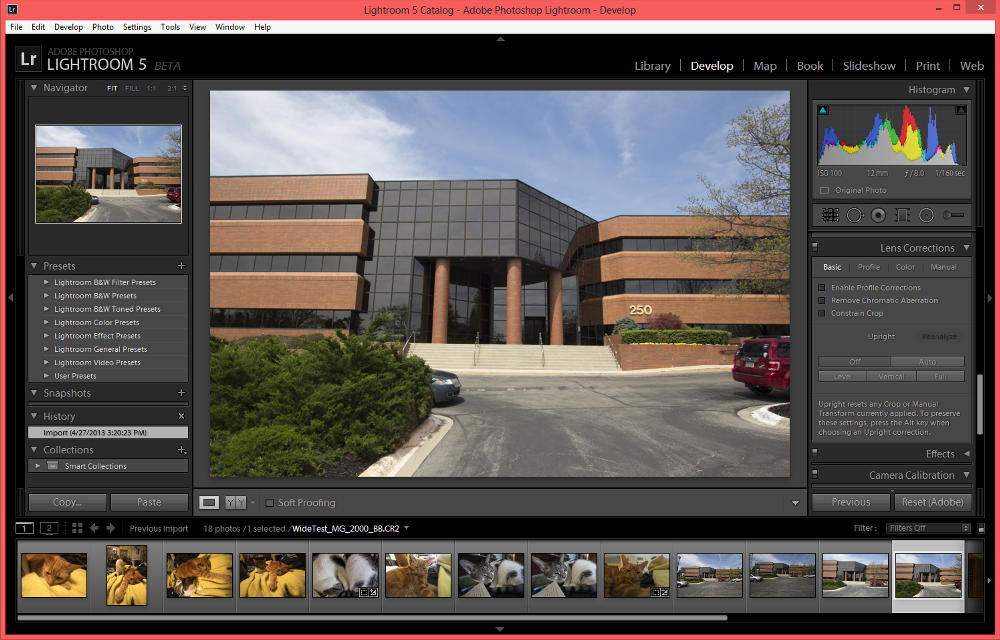Collapse the Navigator panel
The height and width of the screenshot is (640, 1000).
(x=34, y=88)
